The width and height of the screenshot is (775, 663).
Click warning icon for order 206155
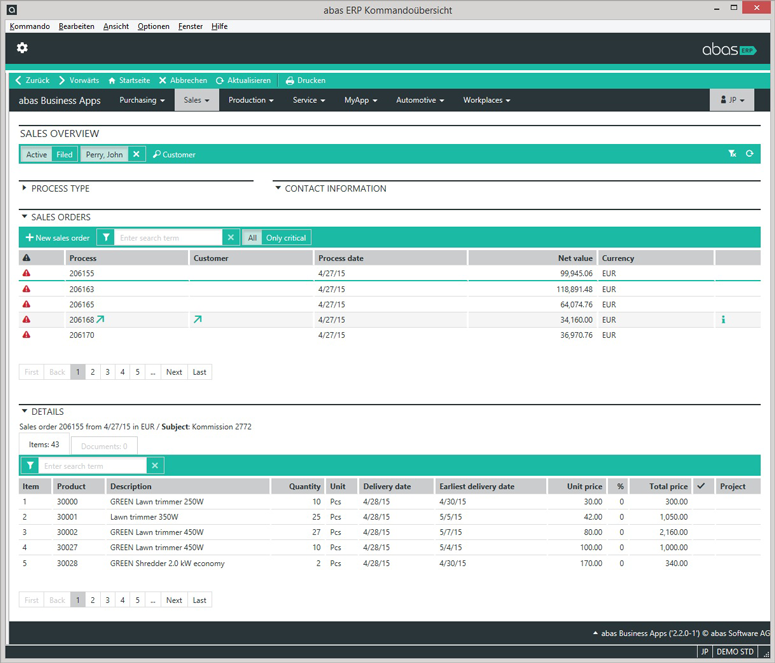point(27,273)
